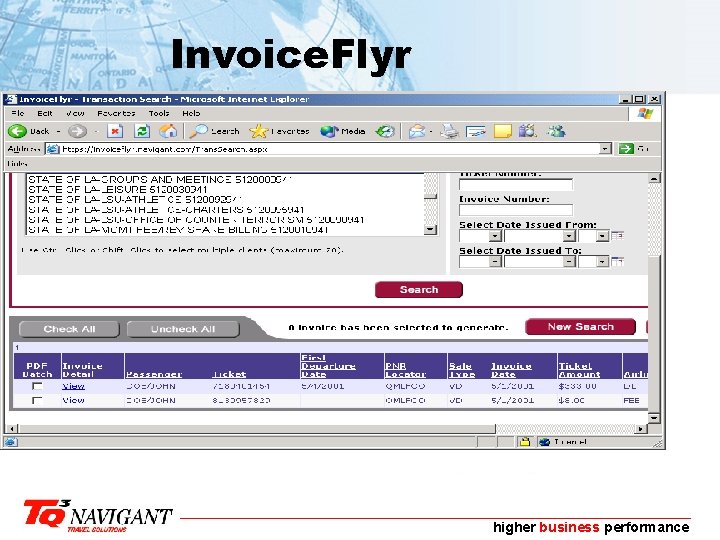The image size is (720, 540).
Task: Tick PDF batch checkbox for FEE row
Action: pos(37,400)
